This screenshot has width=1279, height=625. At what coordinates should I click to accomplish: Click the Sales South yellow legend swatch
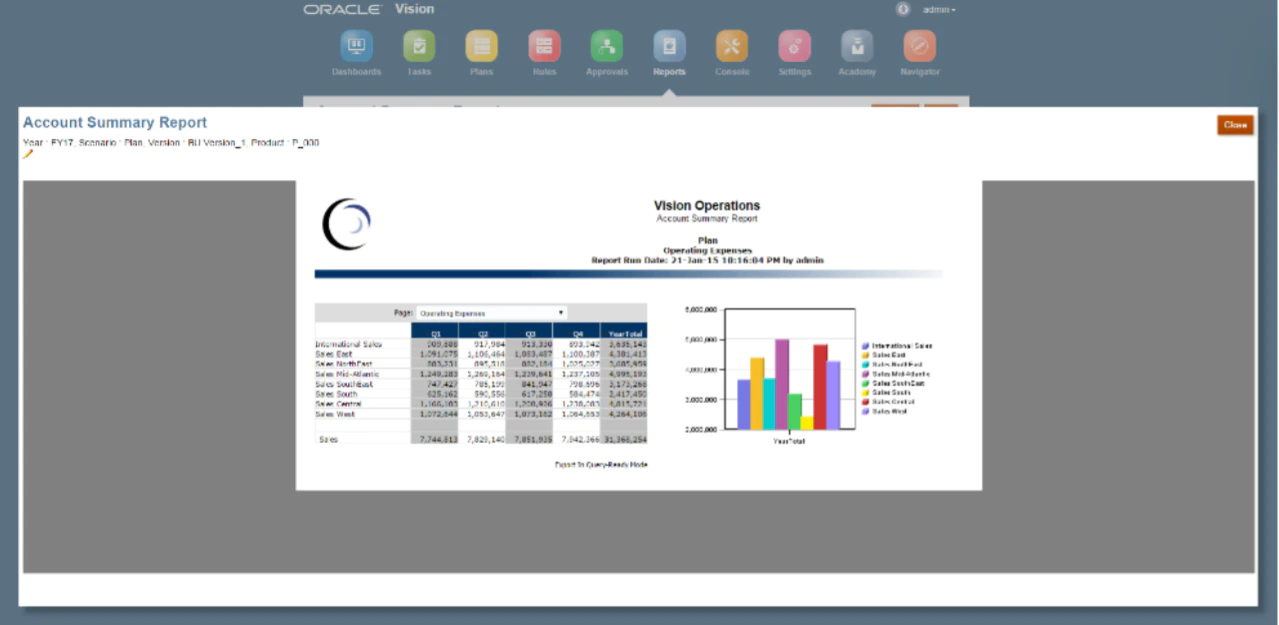coord(866,392)
